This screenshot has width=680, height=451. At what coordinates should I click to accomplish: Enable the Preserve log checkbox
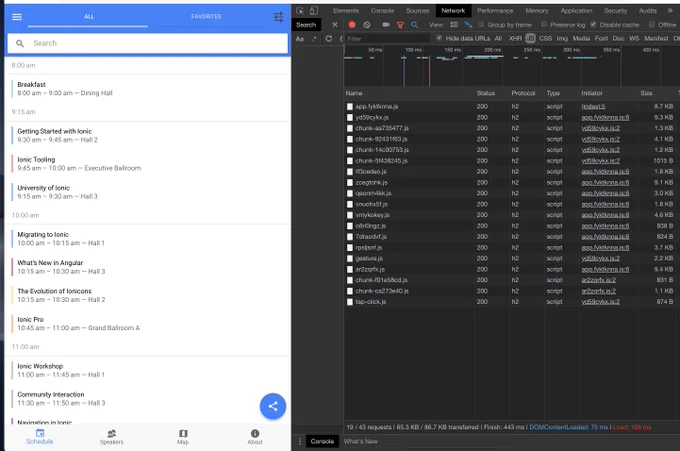point(544,24)
